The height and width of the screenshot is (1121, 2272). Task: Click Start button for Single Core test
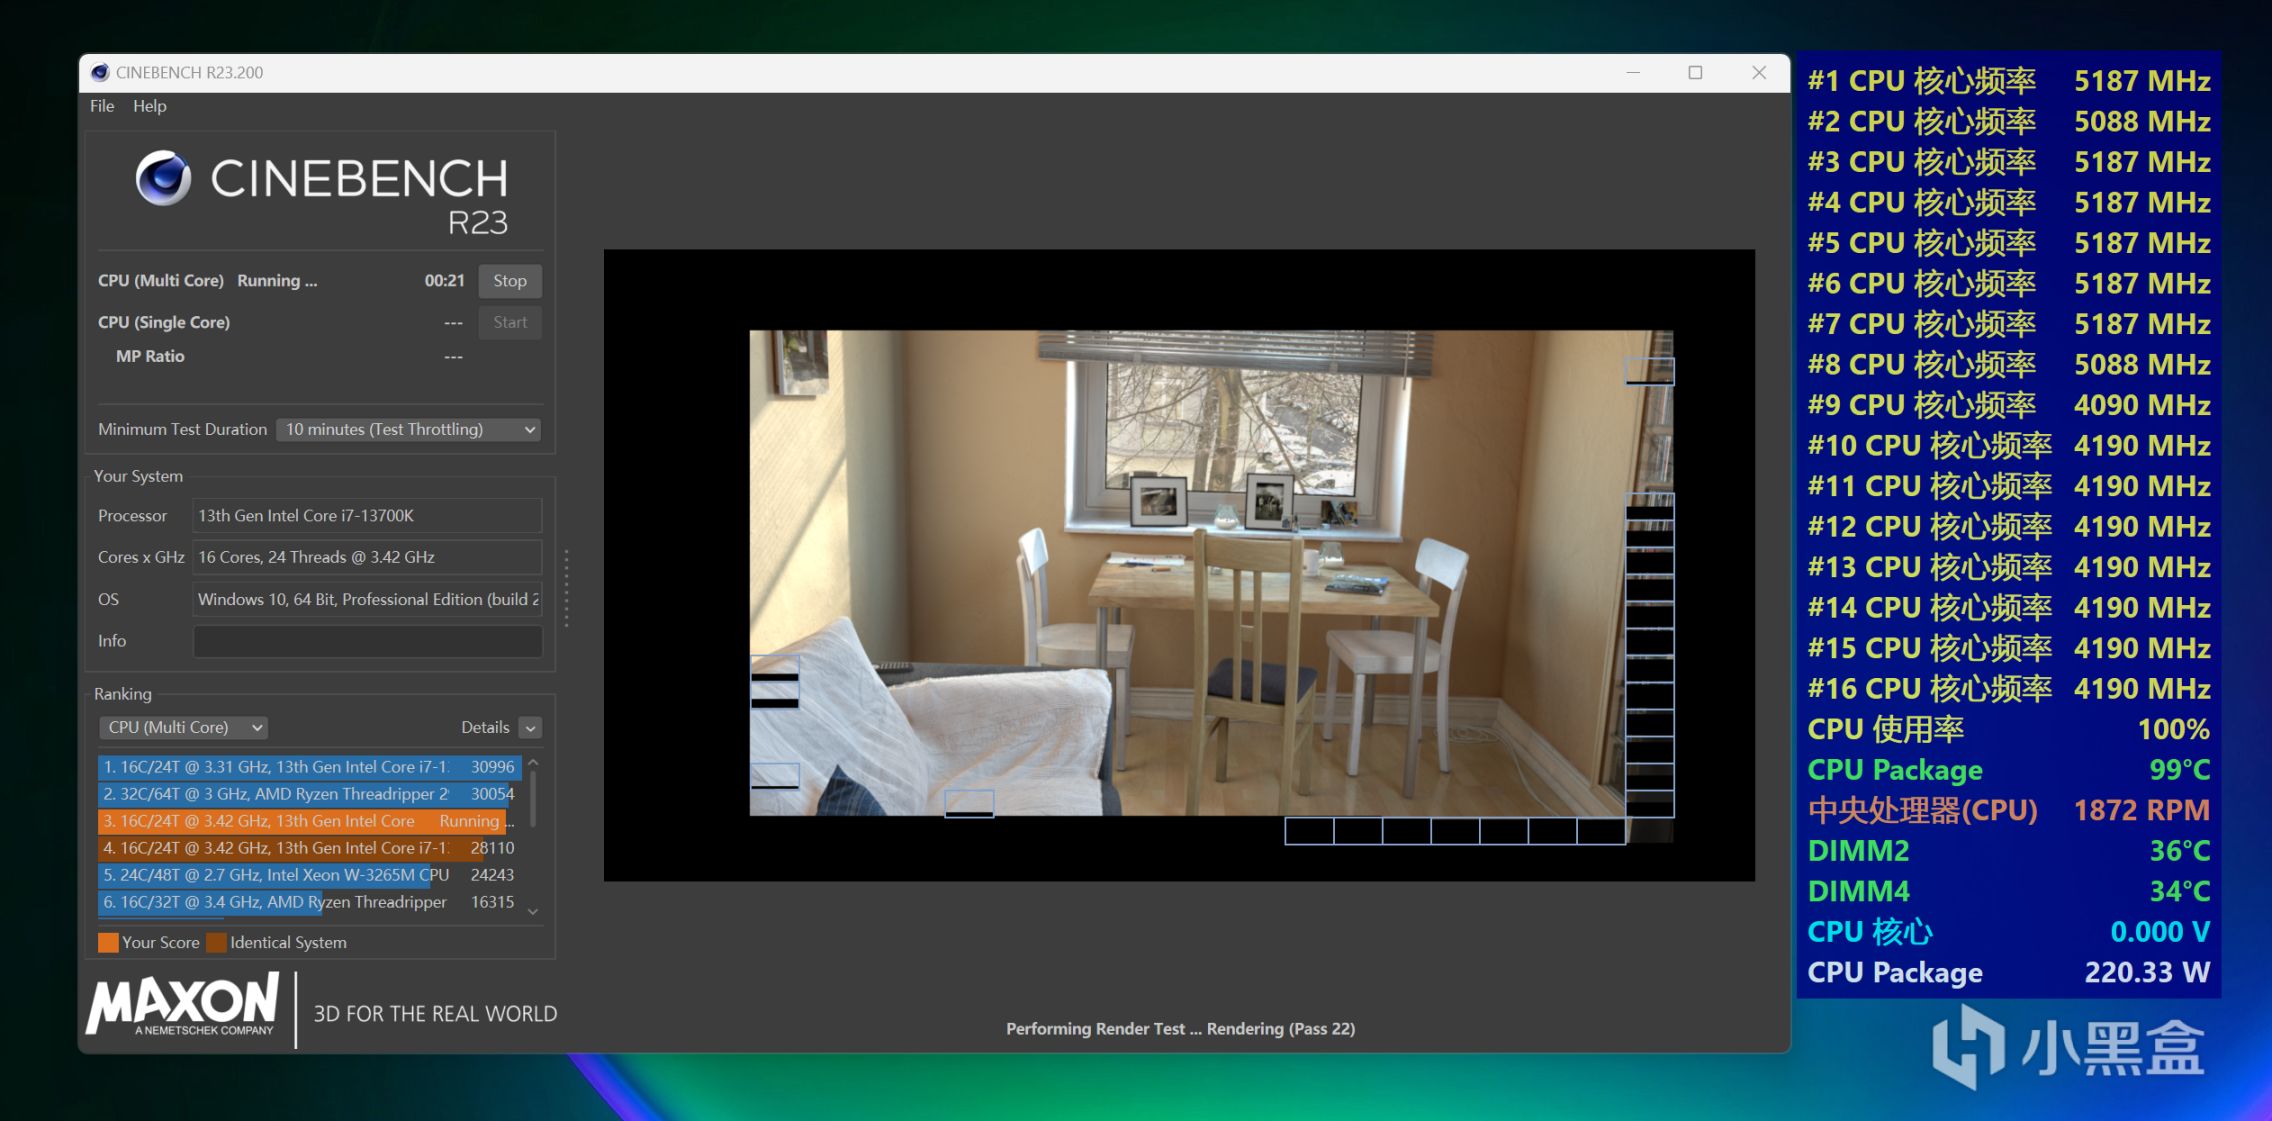pos(509,322)
